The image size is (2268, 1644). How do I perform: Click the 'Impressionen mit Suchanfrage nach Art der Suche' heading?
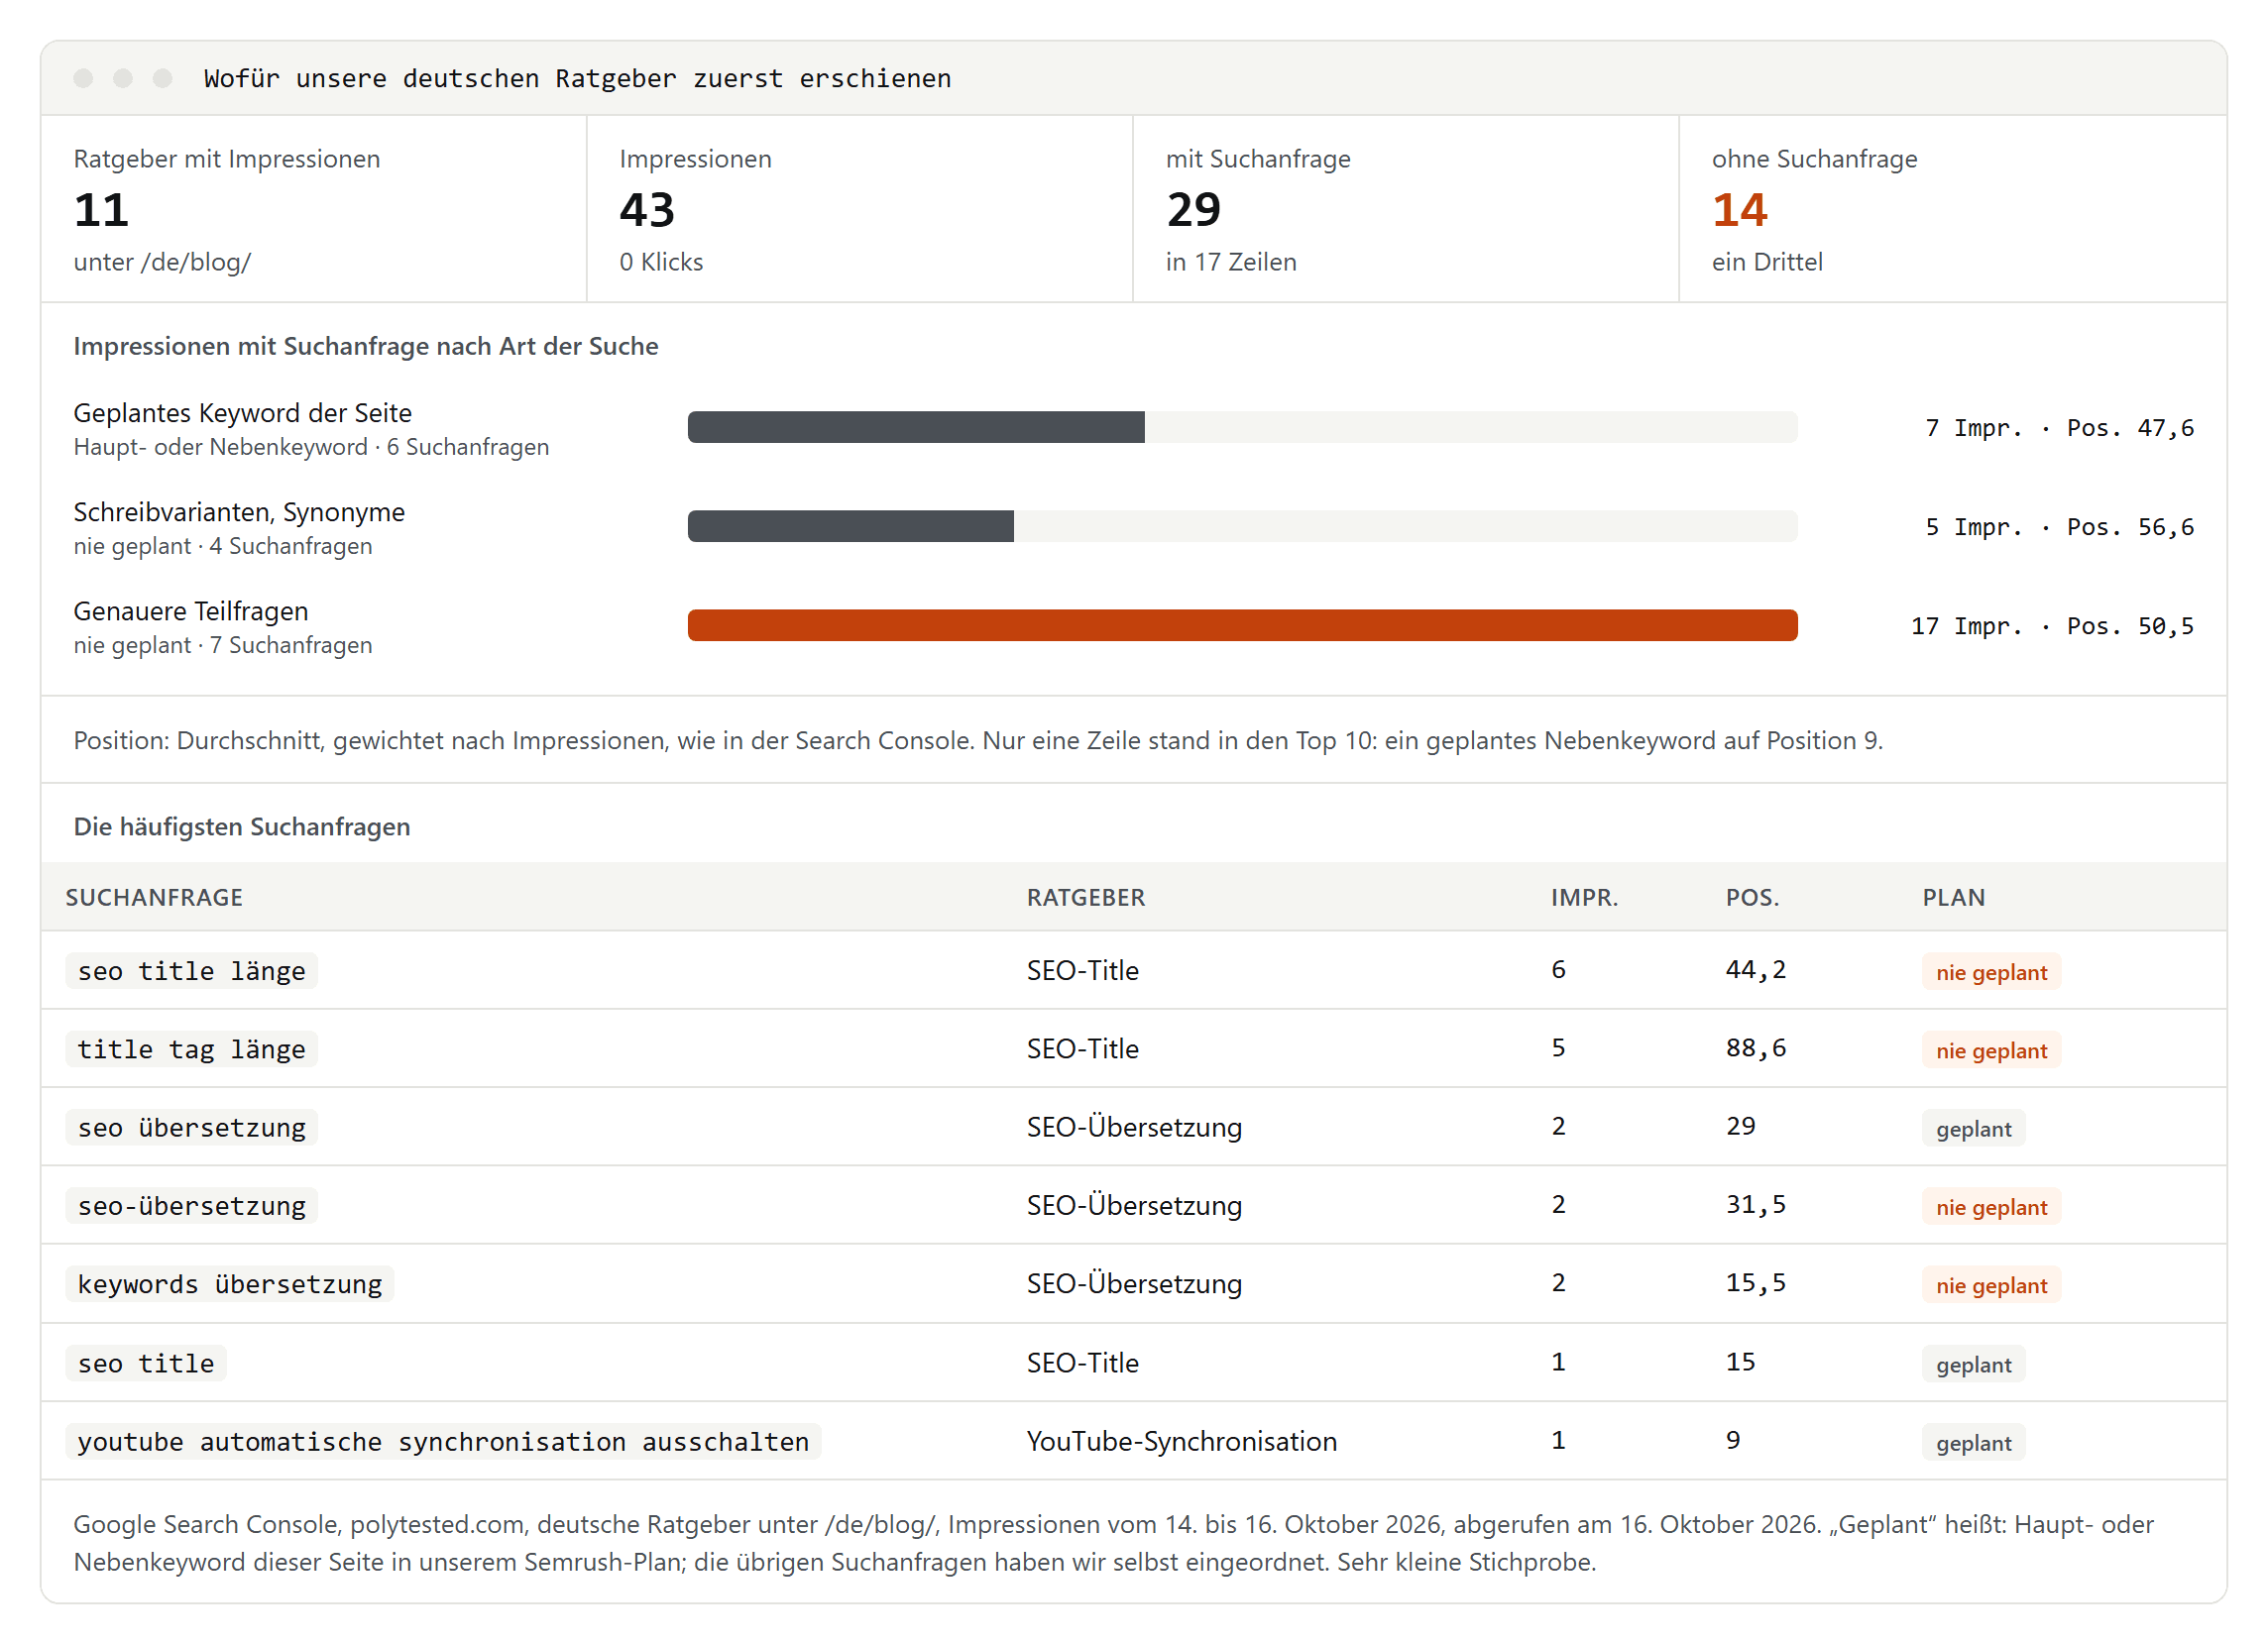click(366, 346)
